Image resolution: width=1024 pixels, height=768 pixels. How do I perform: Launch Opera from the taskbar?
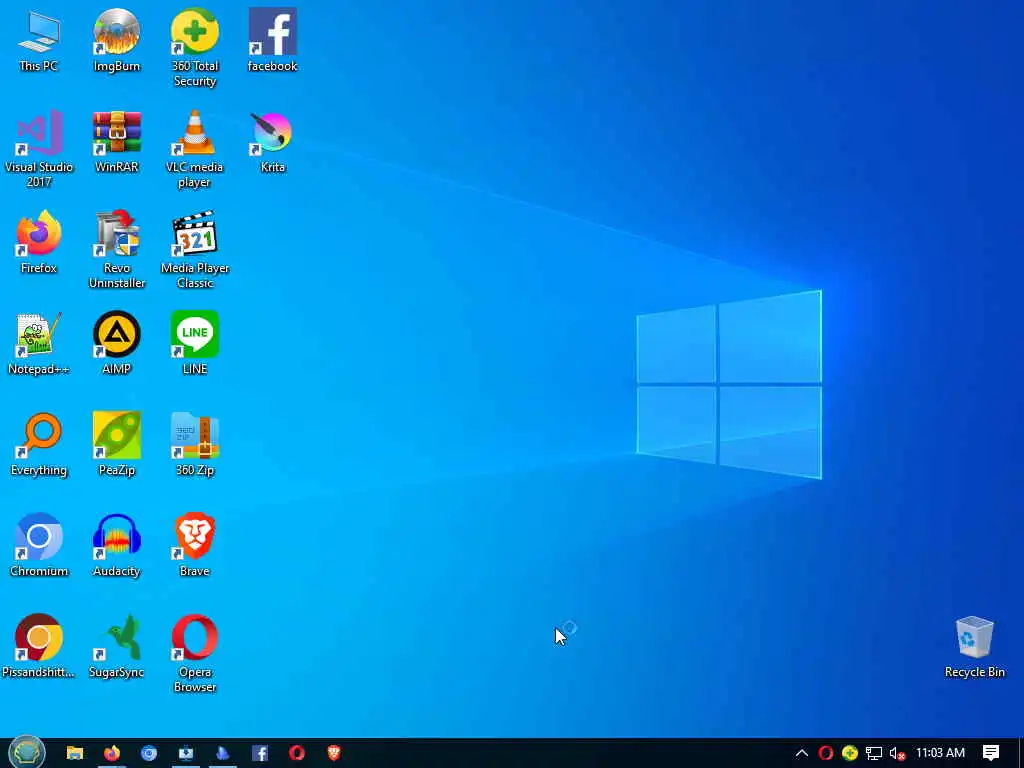[296, 753]
